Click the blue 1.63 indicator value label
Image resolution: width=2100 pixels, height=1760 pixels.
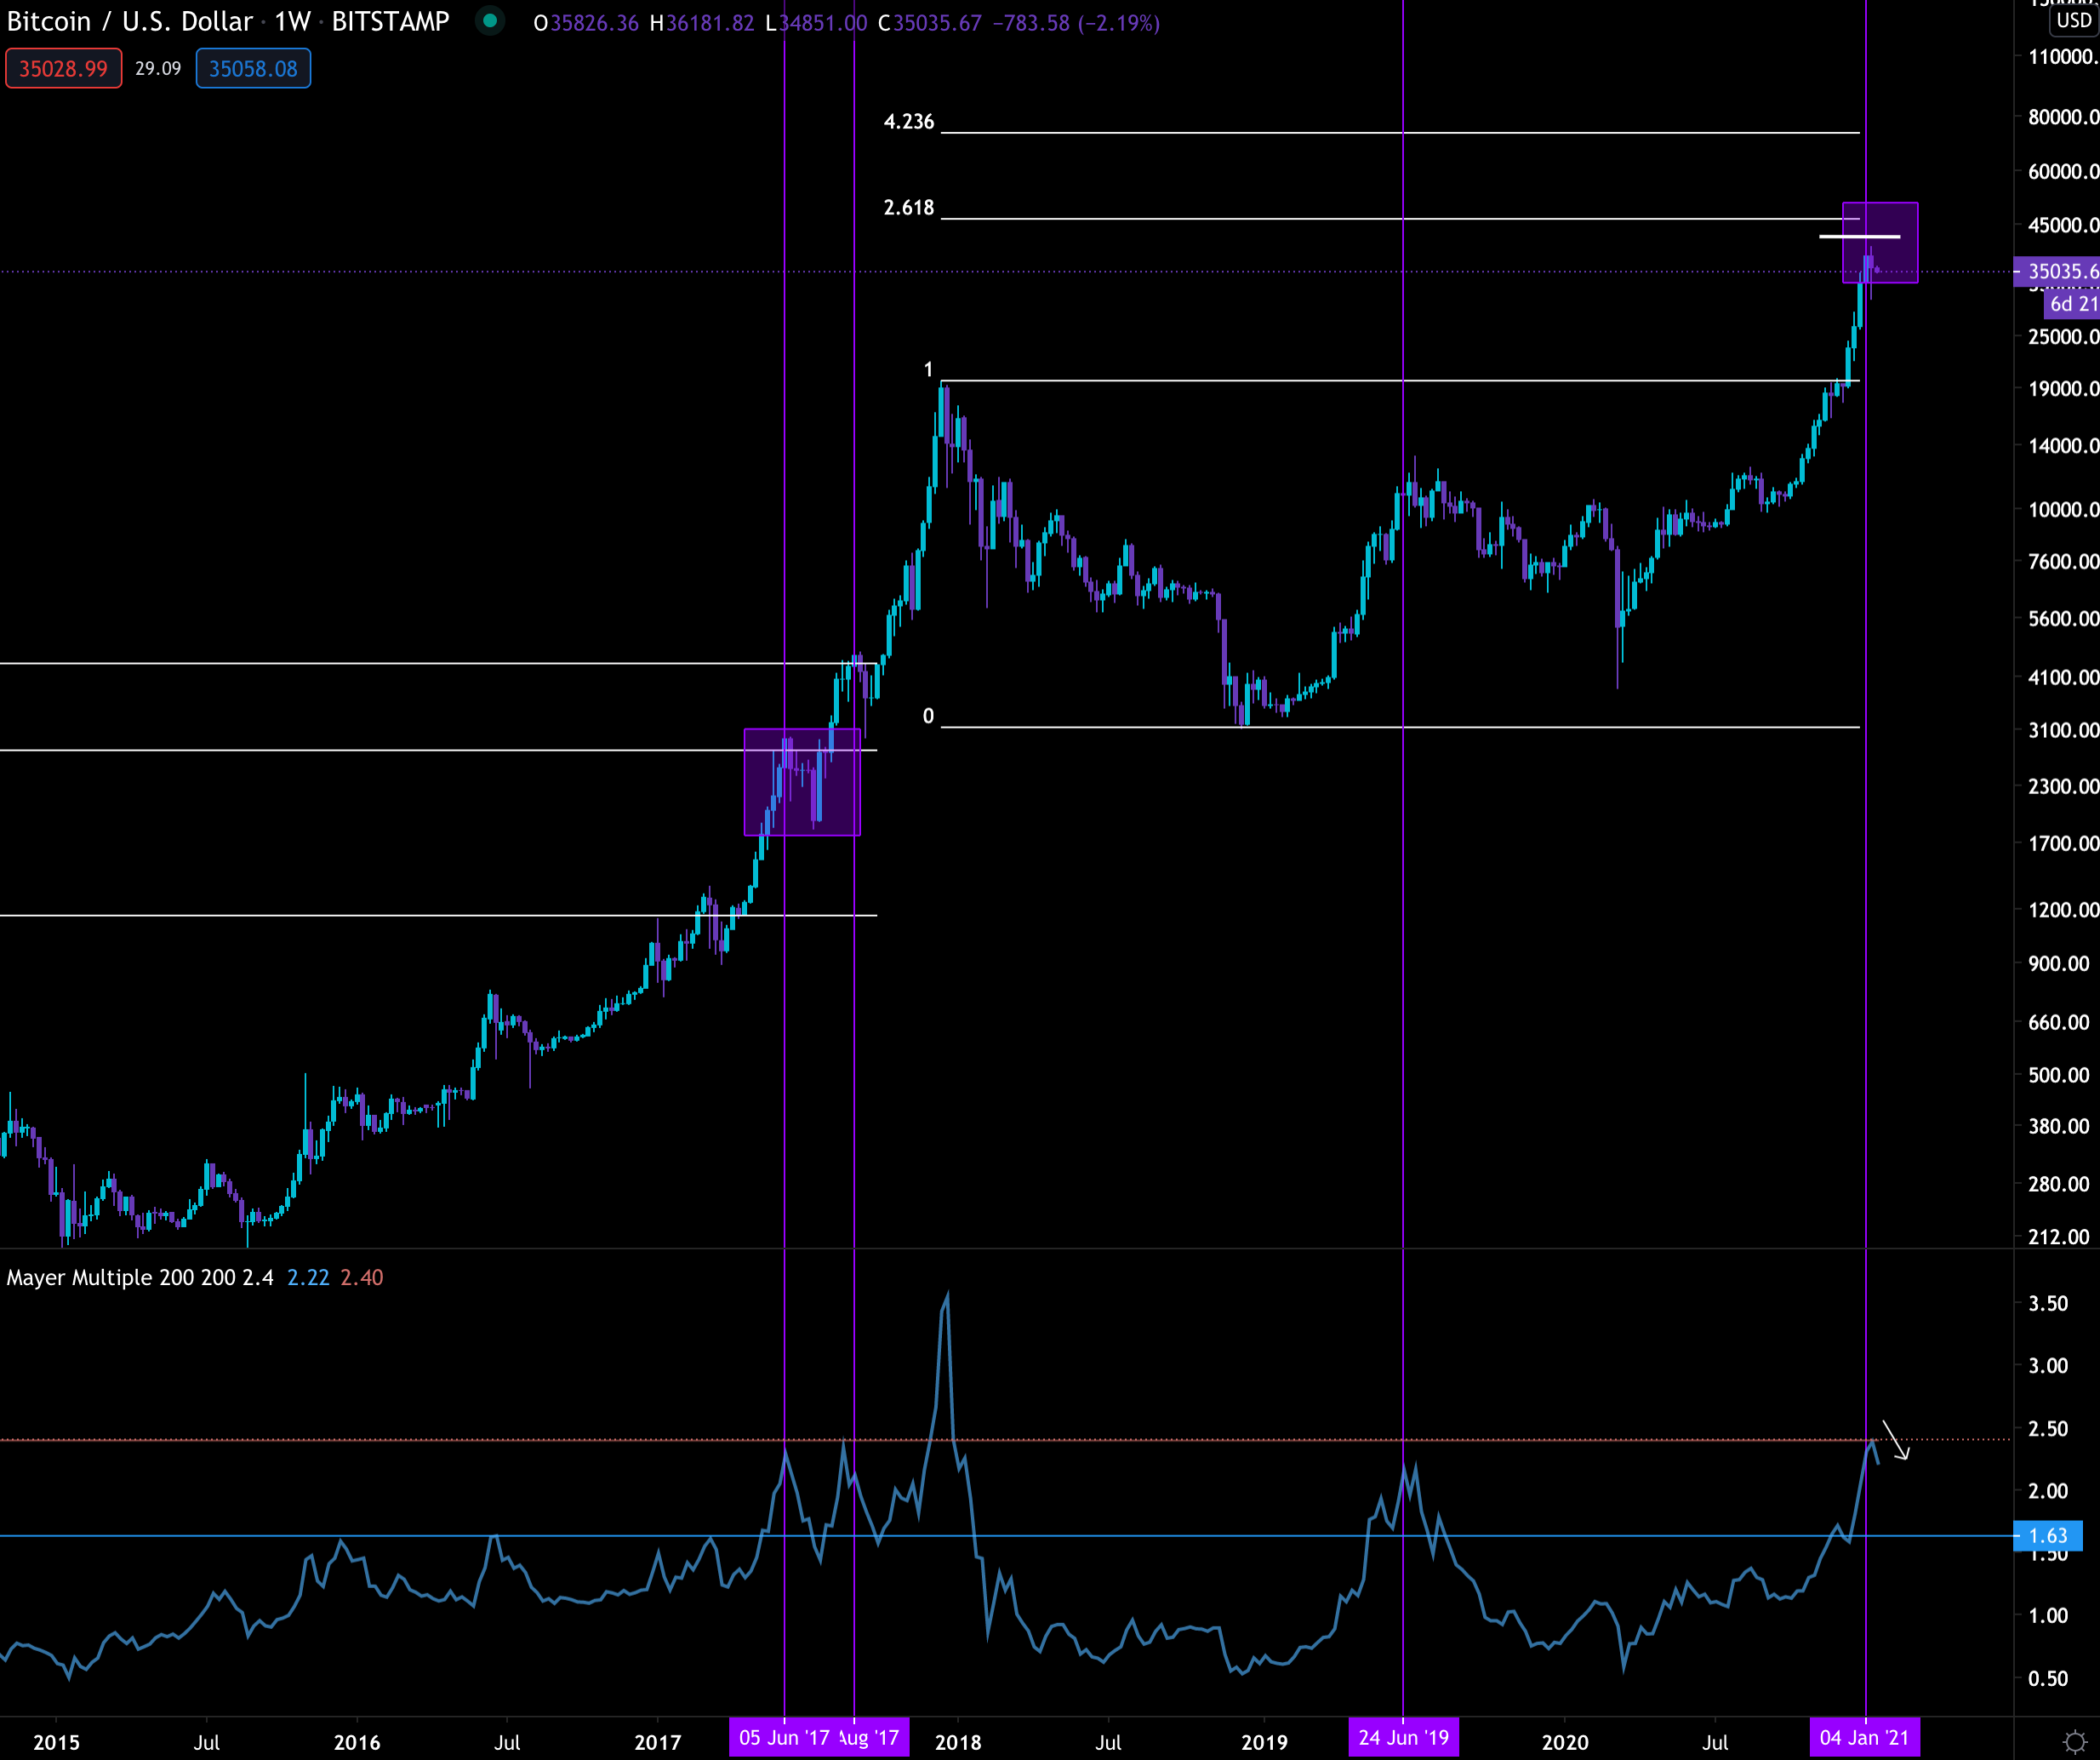[x=2047, y=1536]
